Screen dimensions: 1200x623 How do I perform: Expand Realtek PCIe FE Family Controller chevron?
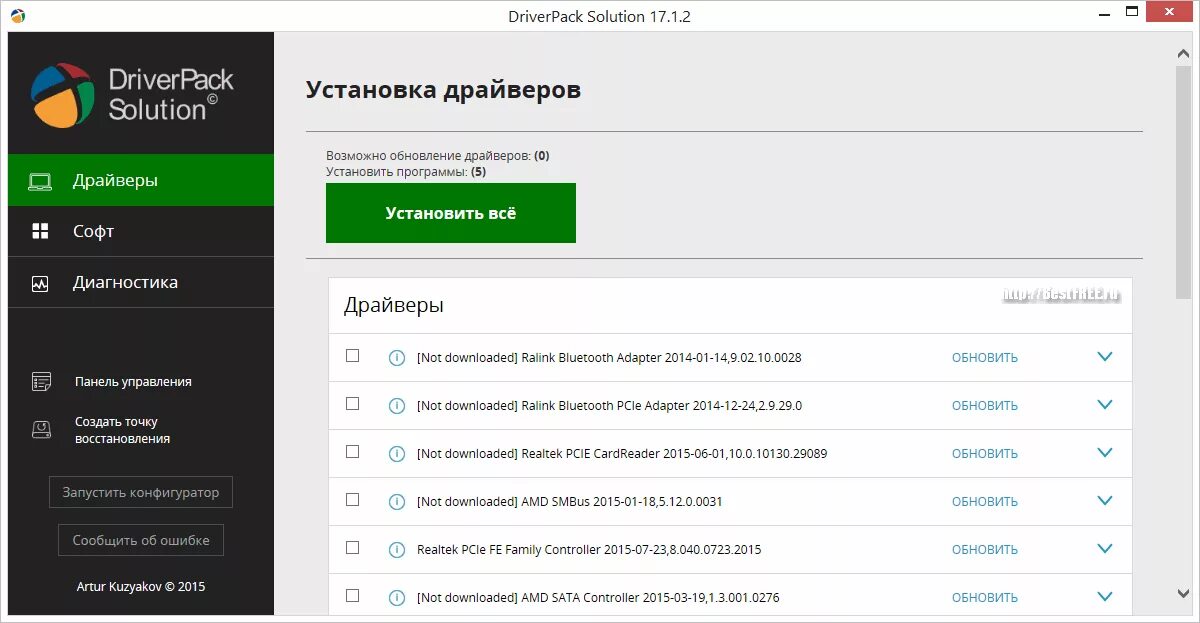point(1105,549)
